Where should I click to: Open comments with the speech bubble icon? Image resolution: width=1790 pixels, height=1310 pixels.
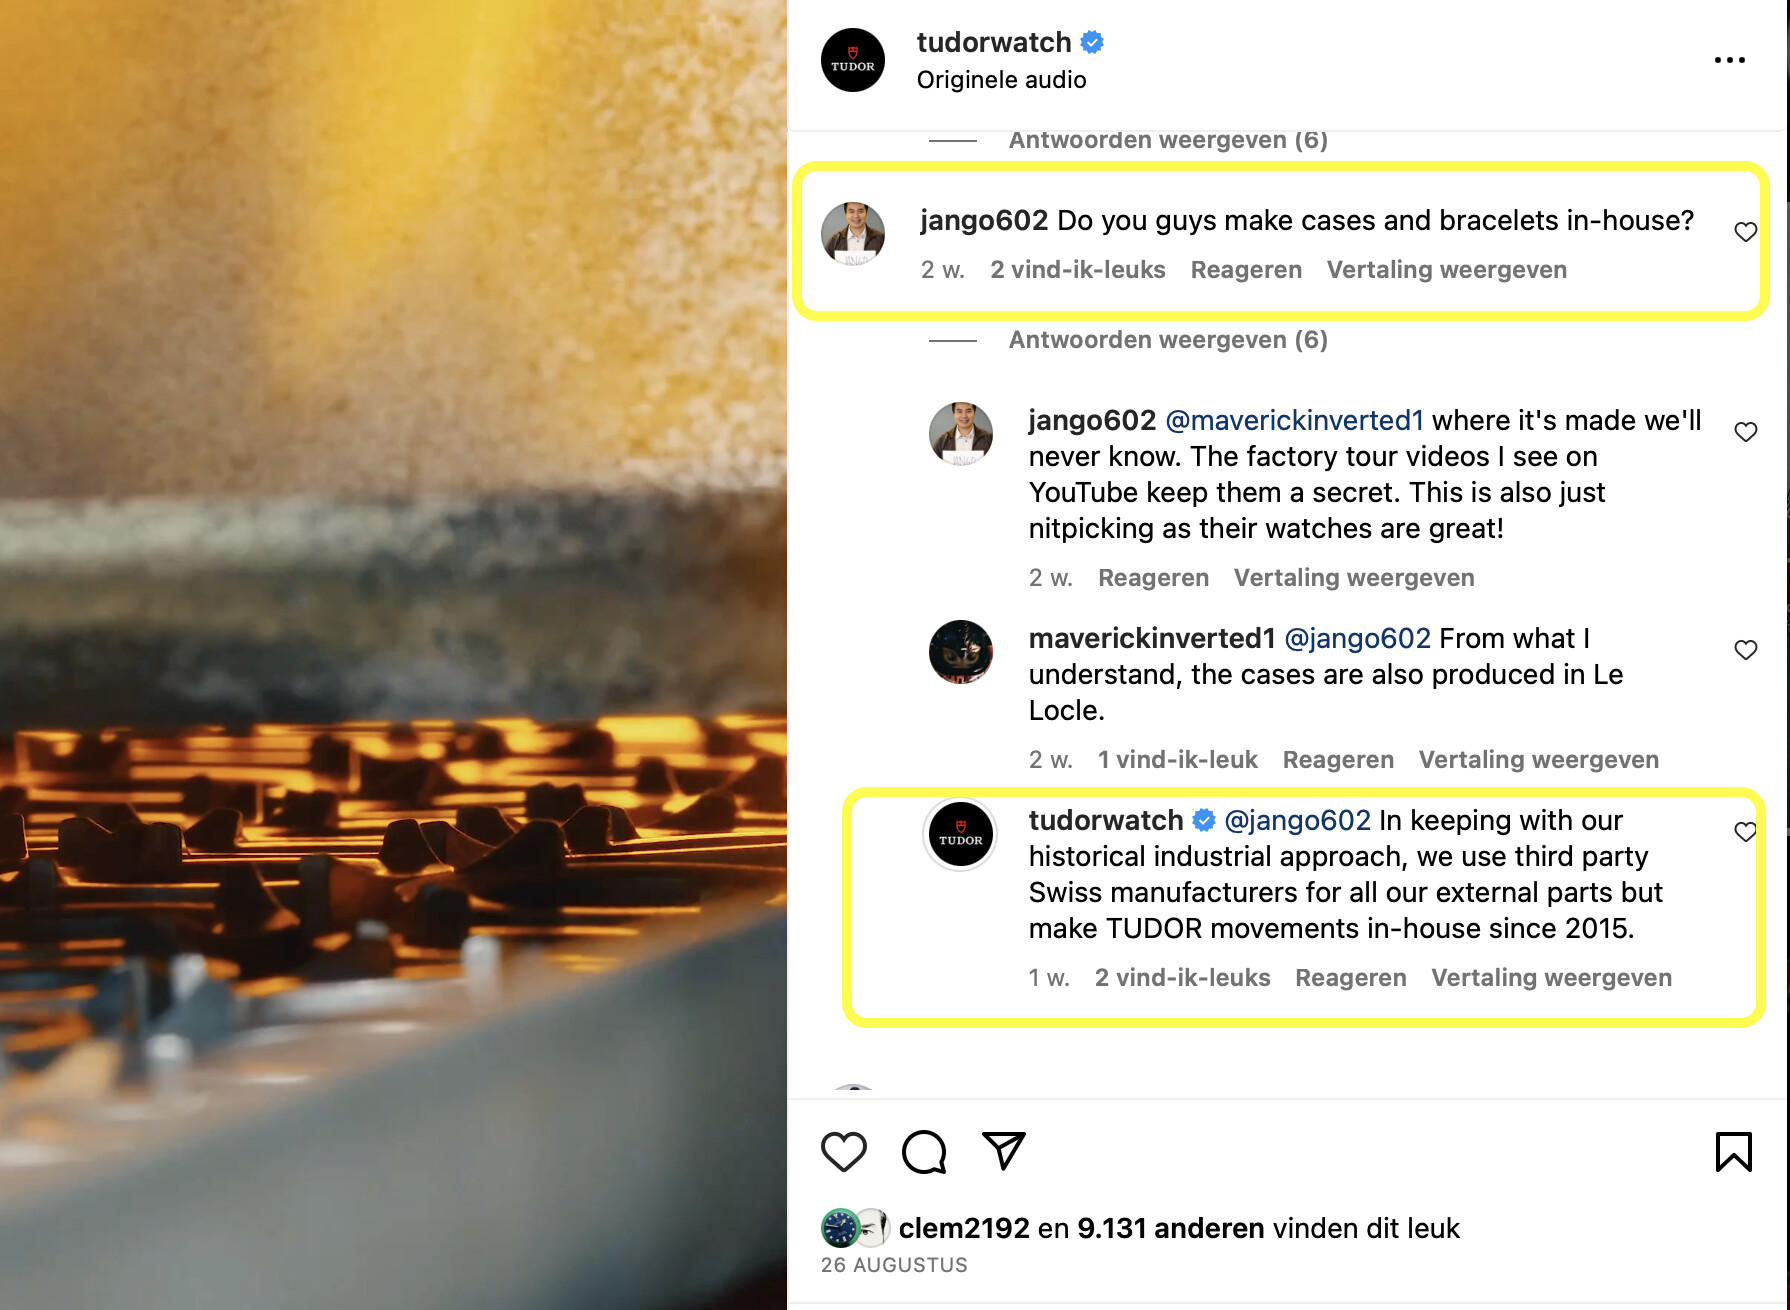(x=923, y=1151)
